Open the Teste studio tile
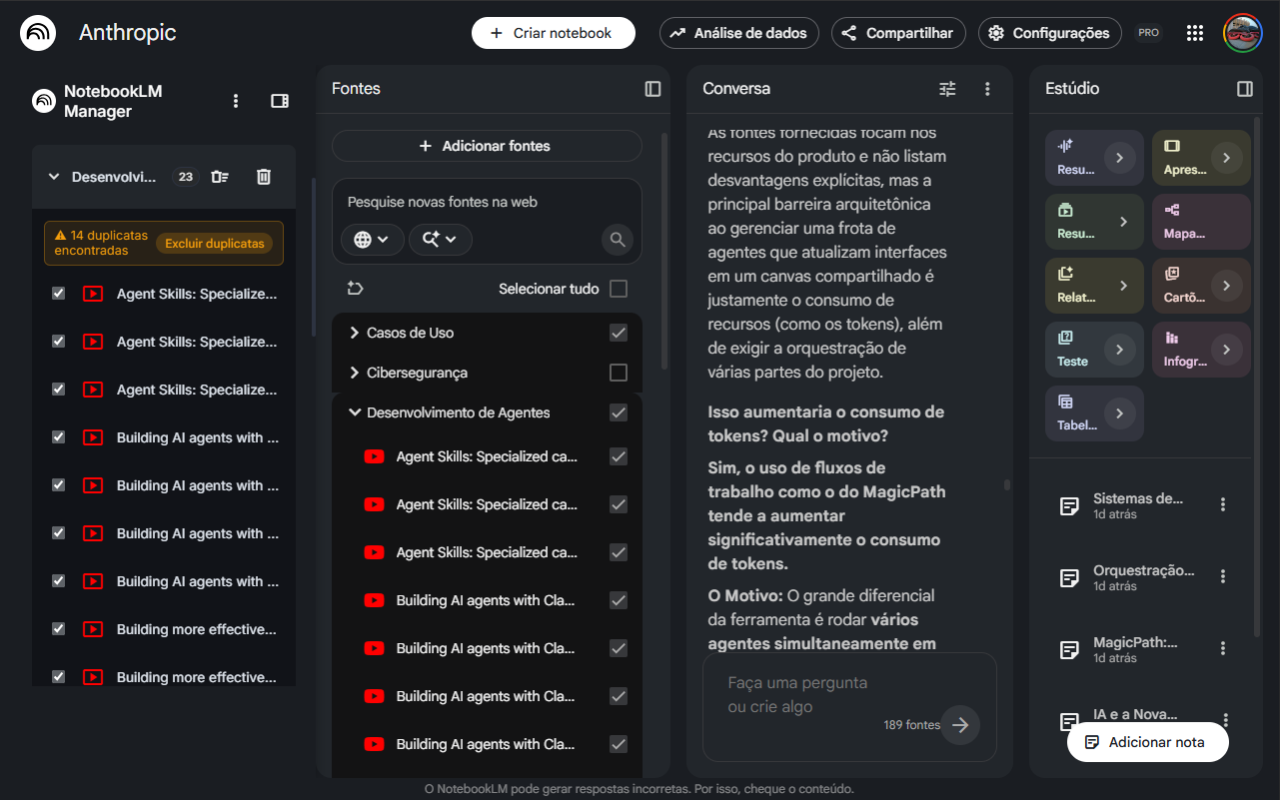The image size is (1280, 800). (1094, 349)
